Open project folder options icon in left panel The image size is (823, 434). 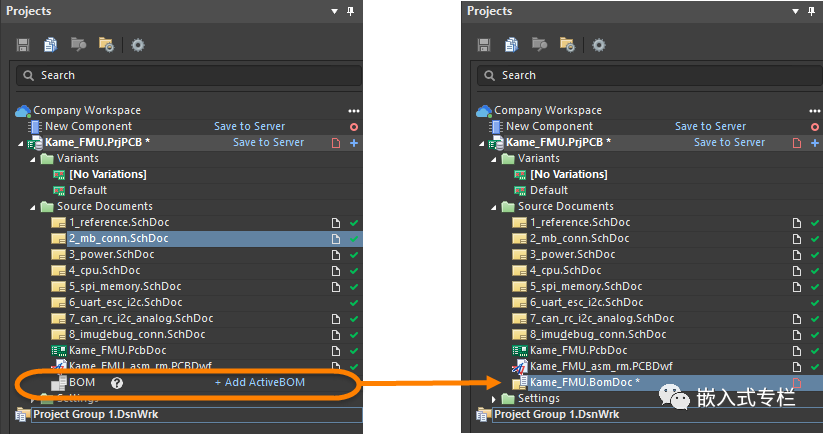coord(106,45)
